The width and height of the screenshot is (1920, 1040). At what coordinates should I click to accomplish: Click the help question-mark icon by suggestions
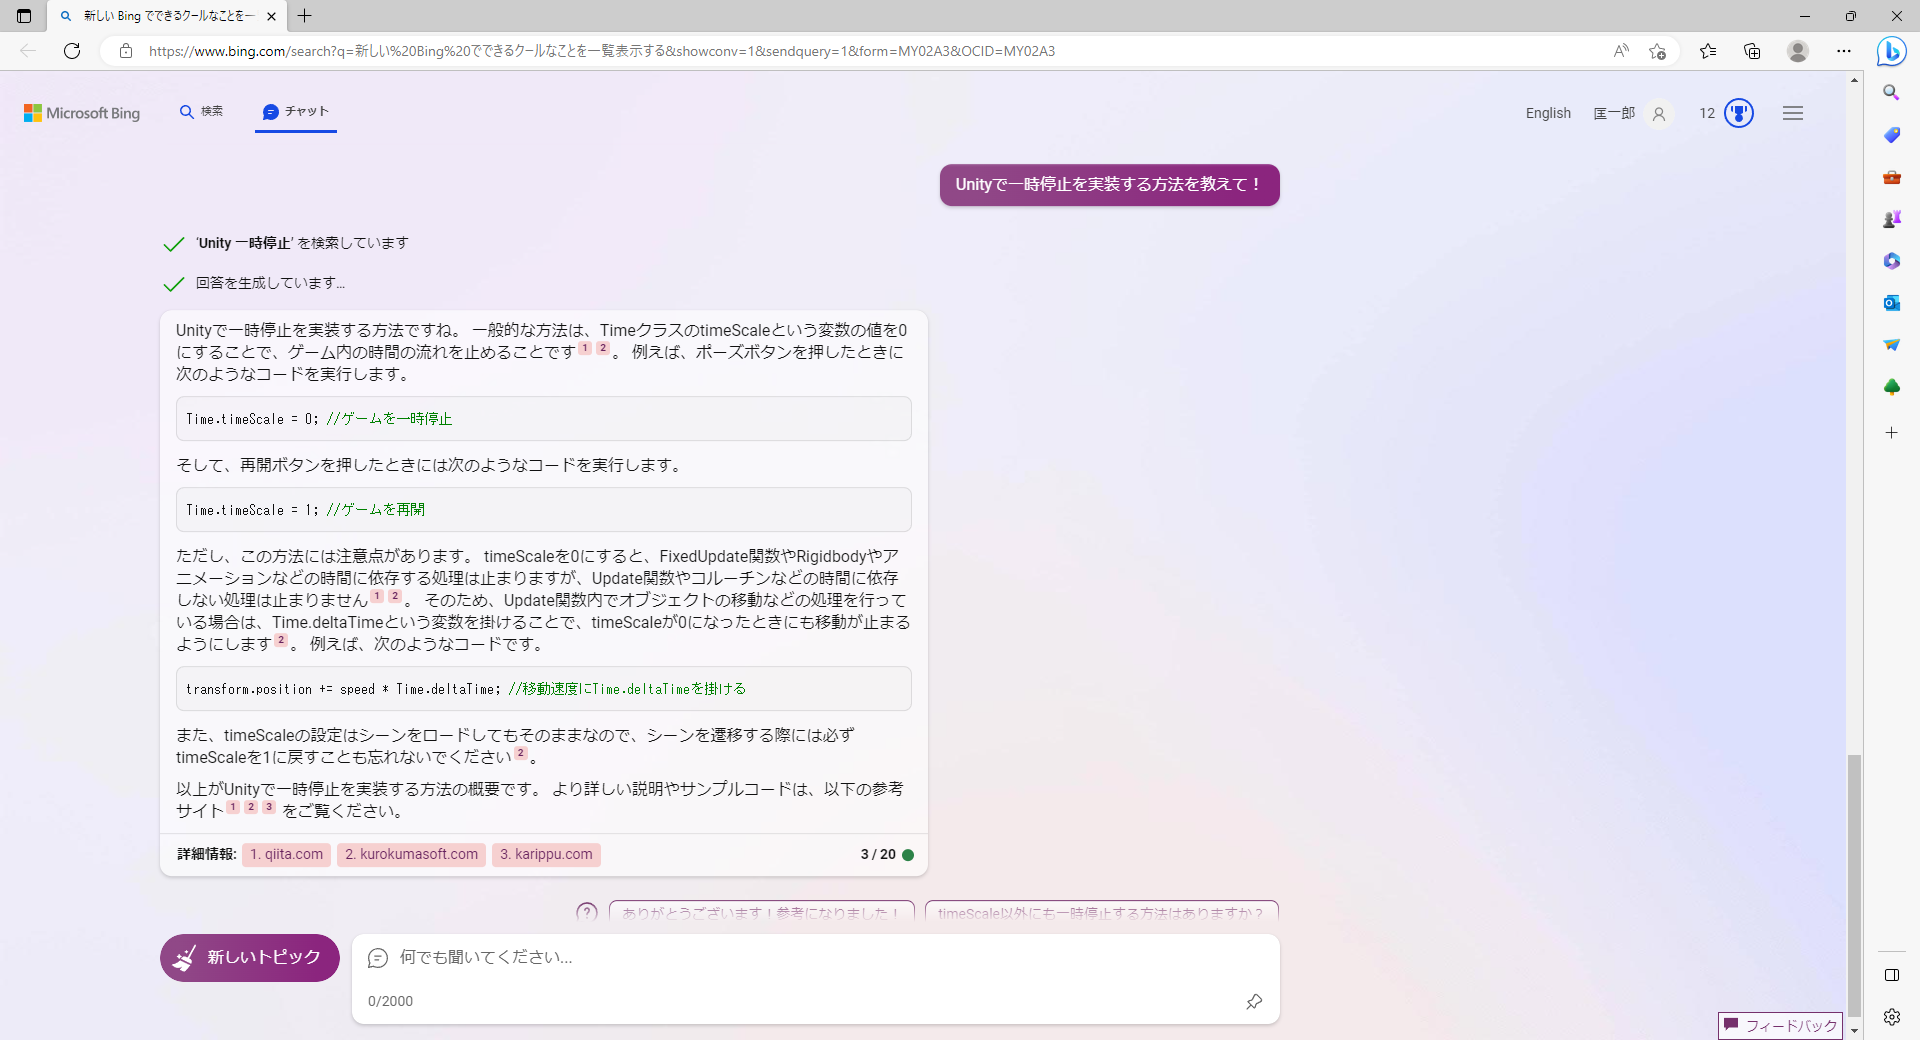587,911
